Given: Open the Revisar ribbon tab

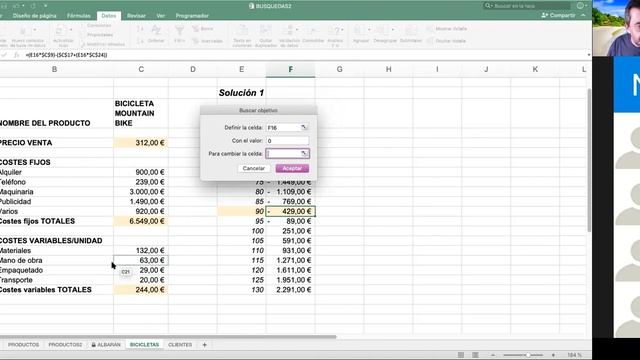Looking at the screenshot, I should click(x=136, y=16).
